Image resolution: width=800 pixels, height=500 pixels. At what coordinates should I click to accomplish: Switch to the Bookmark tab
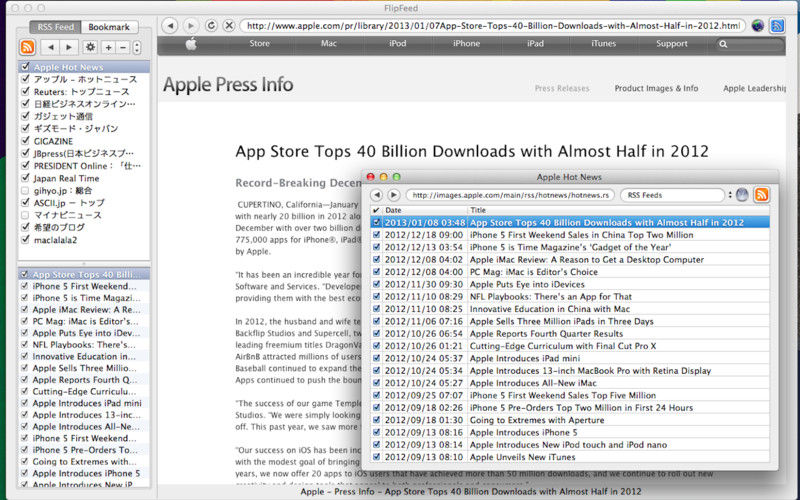pyautogui.click(x=109, y=27)
